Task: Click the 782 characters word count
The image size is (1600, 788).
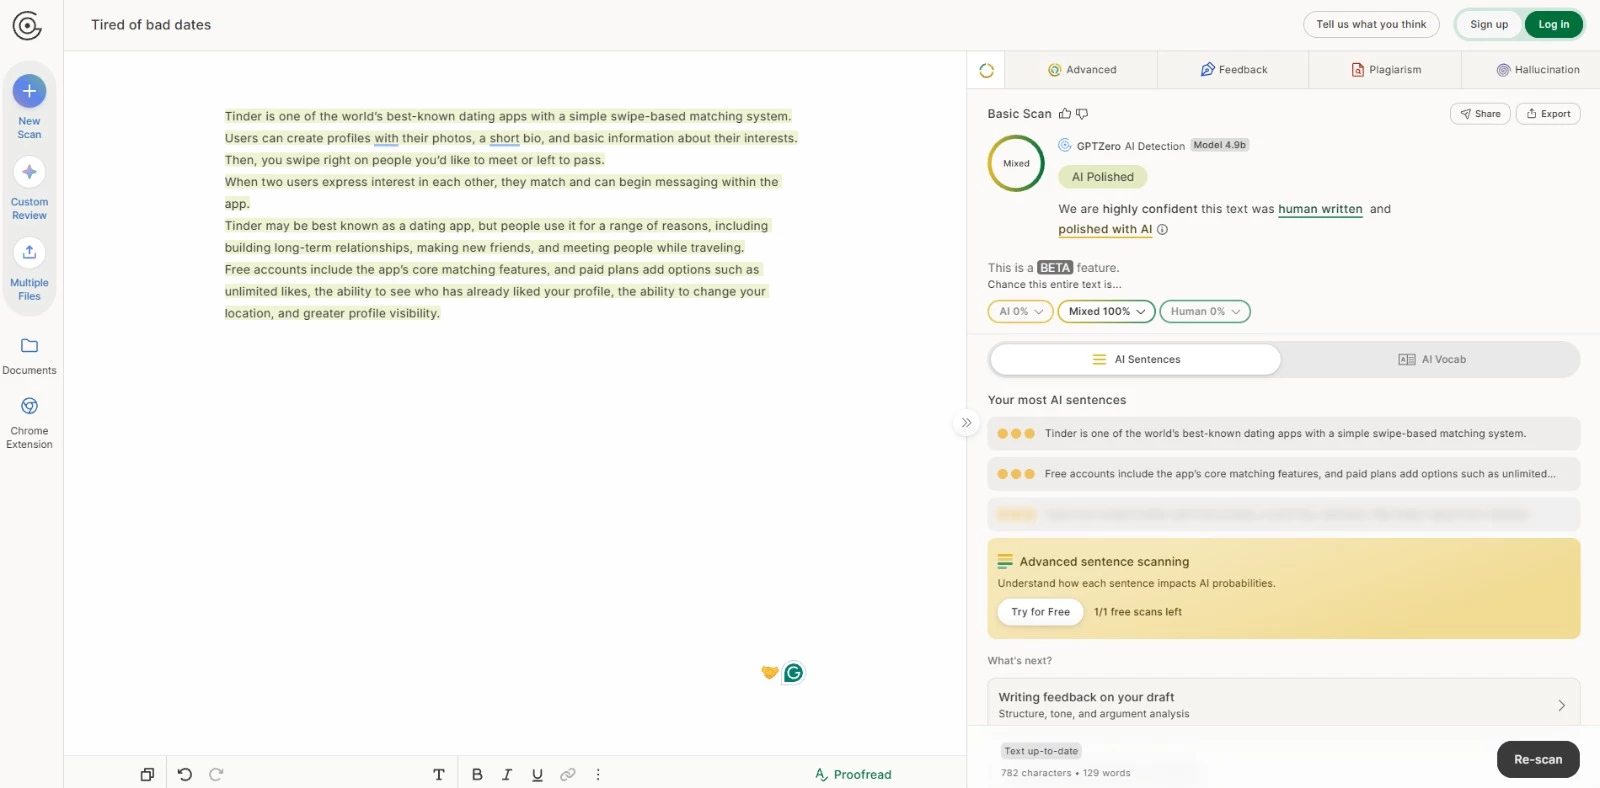Action: coord(1066,773)
